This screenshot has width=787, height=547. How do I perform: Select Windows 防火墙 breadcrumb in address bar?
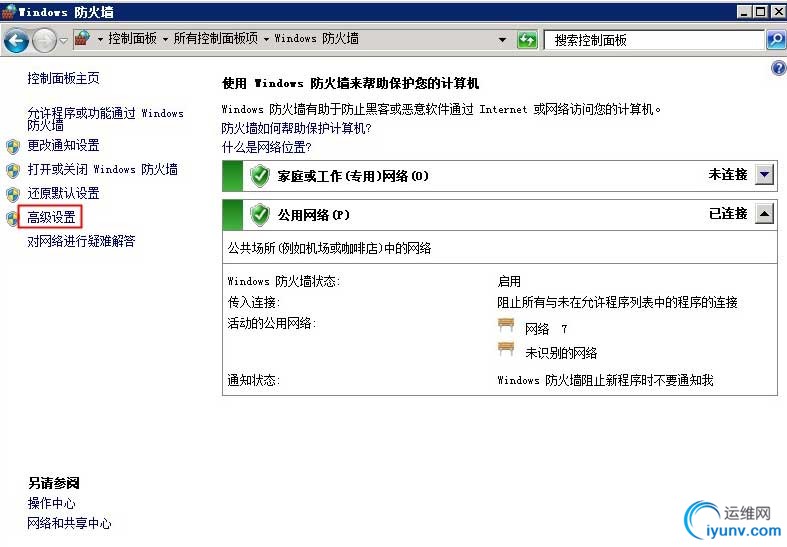coord(317,38)
